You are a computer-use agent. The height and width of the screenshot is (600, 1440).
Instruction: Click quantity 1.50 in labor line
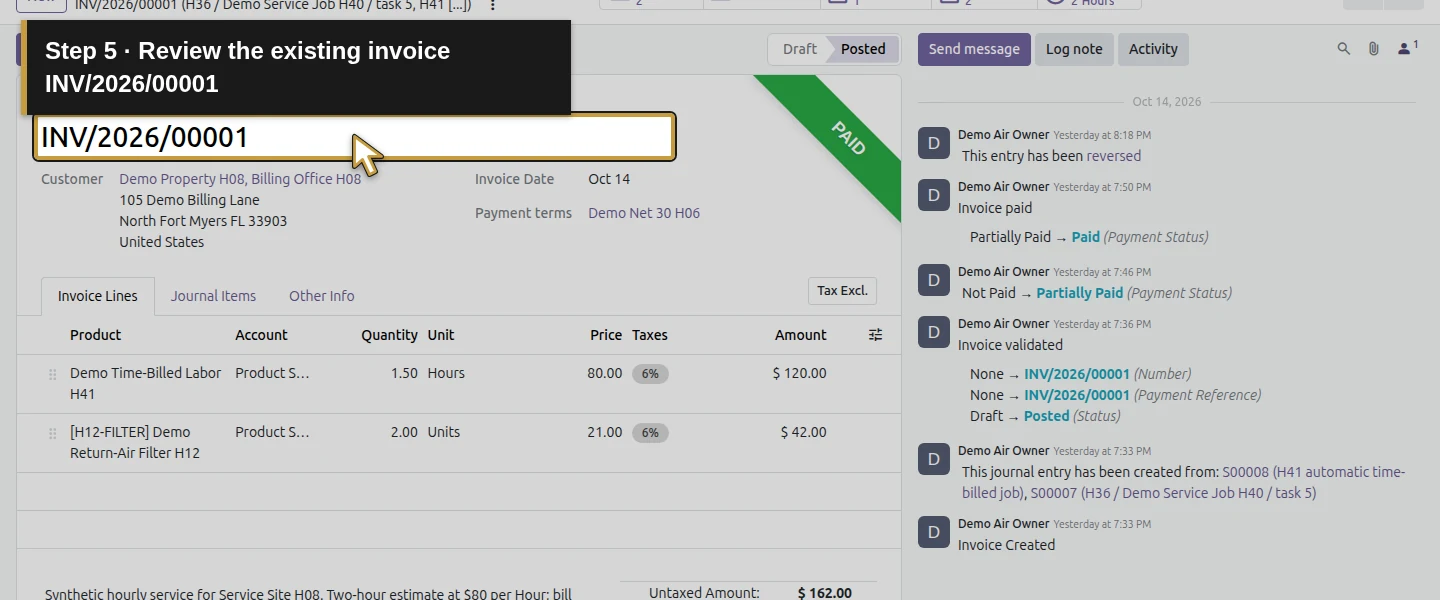404,373
